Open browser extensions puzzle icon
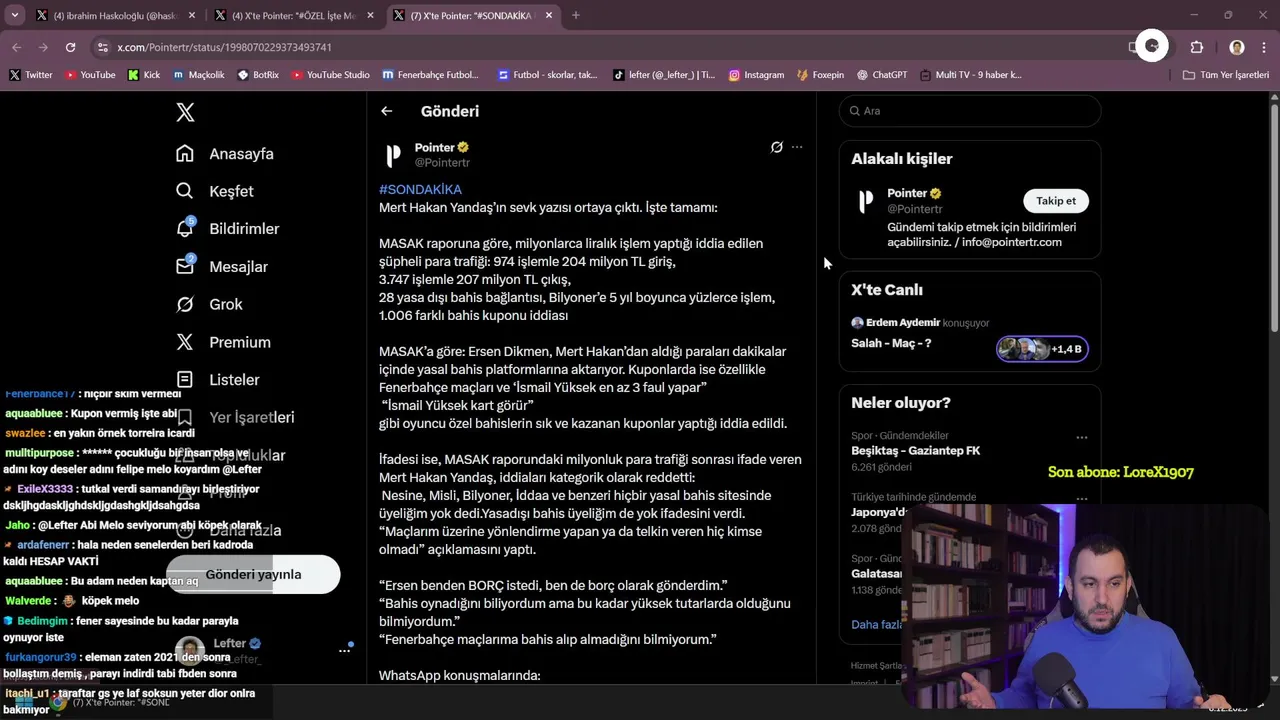Screen dimensions: 1280x720 1197,47
